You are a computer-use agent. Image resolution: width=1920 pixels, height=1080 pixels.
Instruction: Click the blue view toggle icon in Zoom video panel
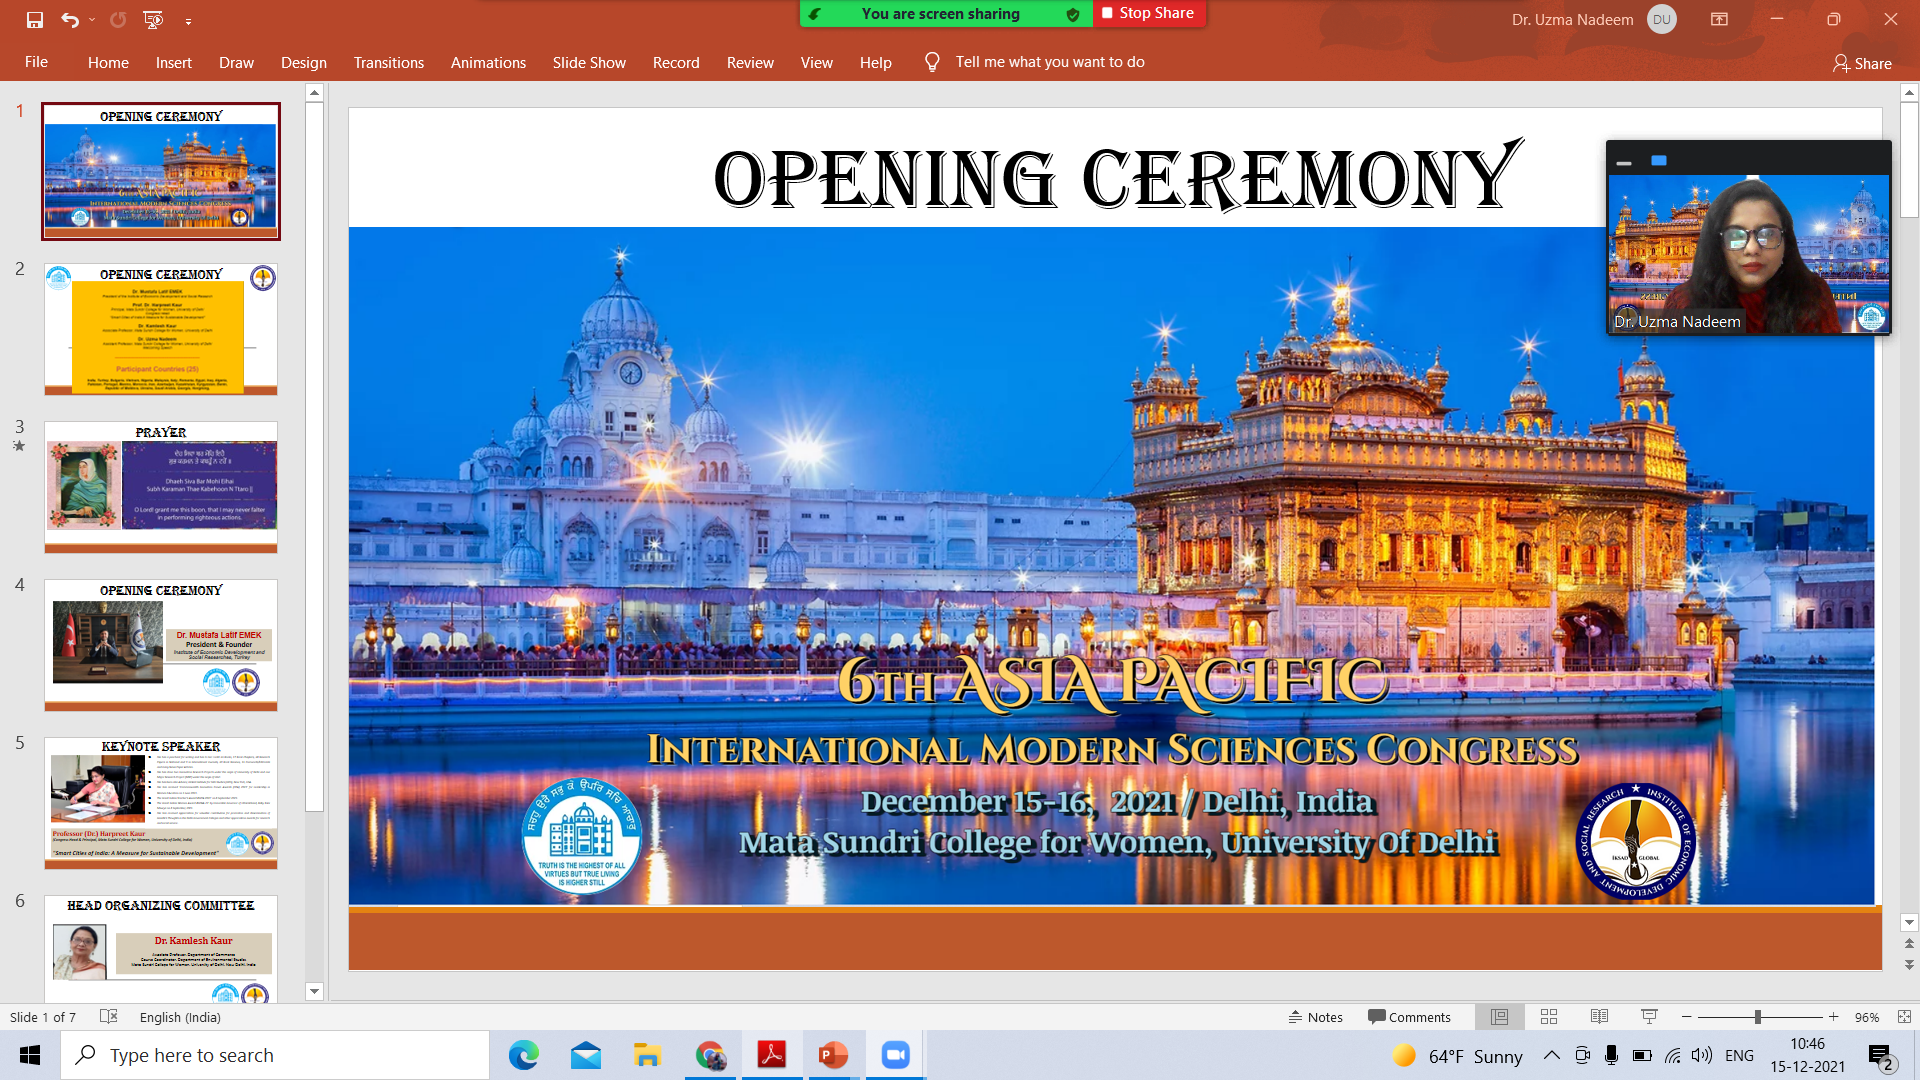(x=1659, y=160)
